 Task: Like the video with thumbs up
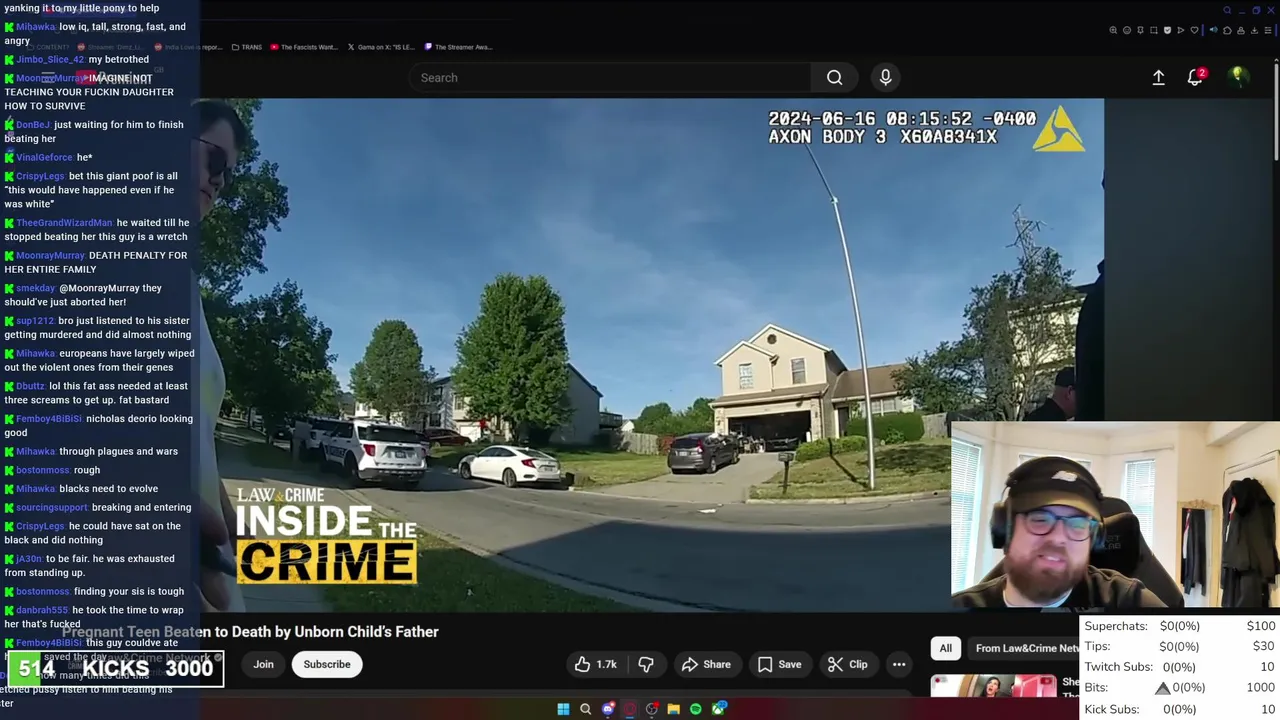click(595, 664)
